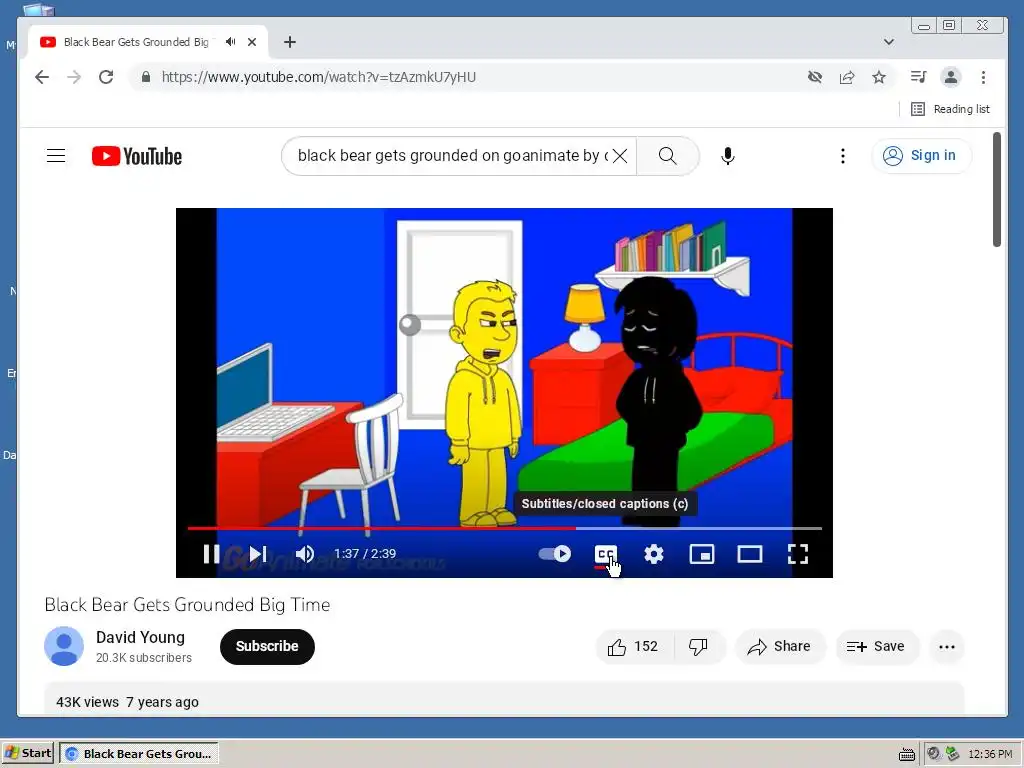Image resolution: width=1024 pixels, height=768 pixels.
Task: Open tracking protection eye icon
Action: [814, 77]
